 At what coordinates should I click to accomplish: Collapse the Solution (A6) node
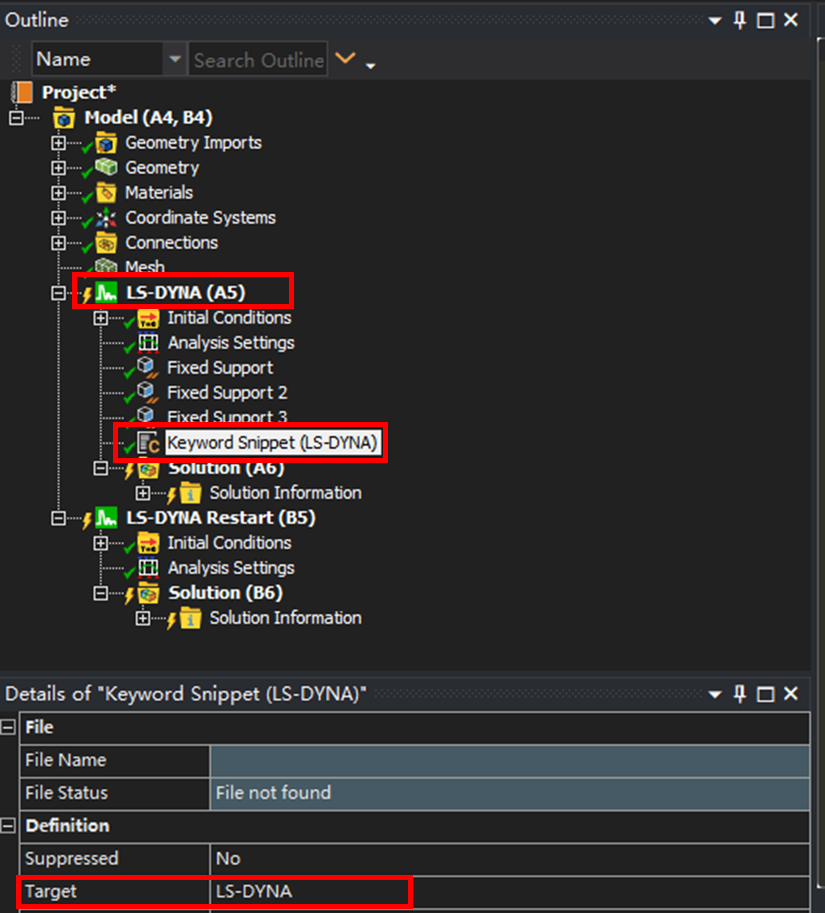pos(101,468)
